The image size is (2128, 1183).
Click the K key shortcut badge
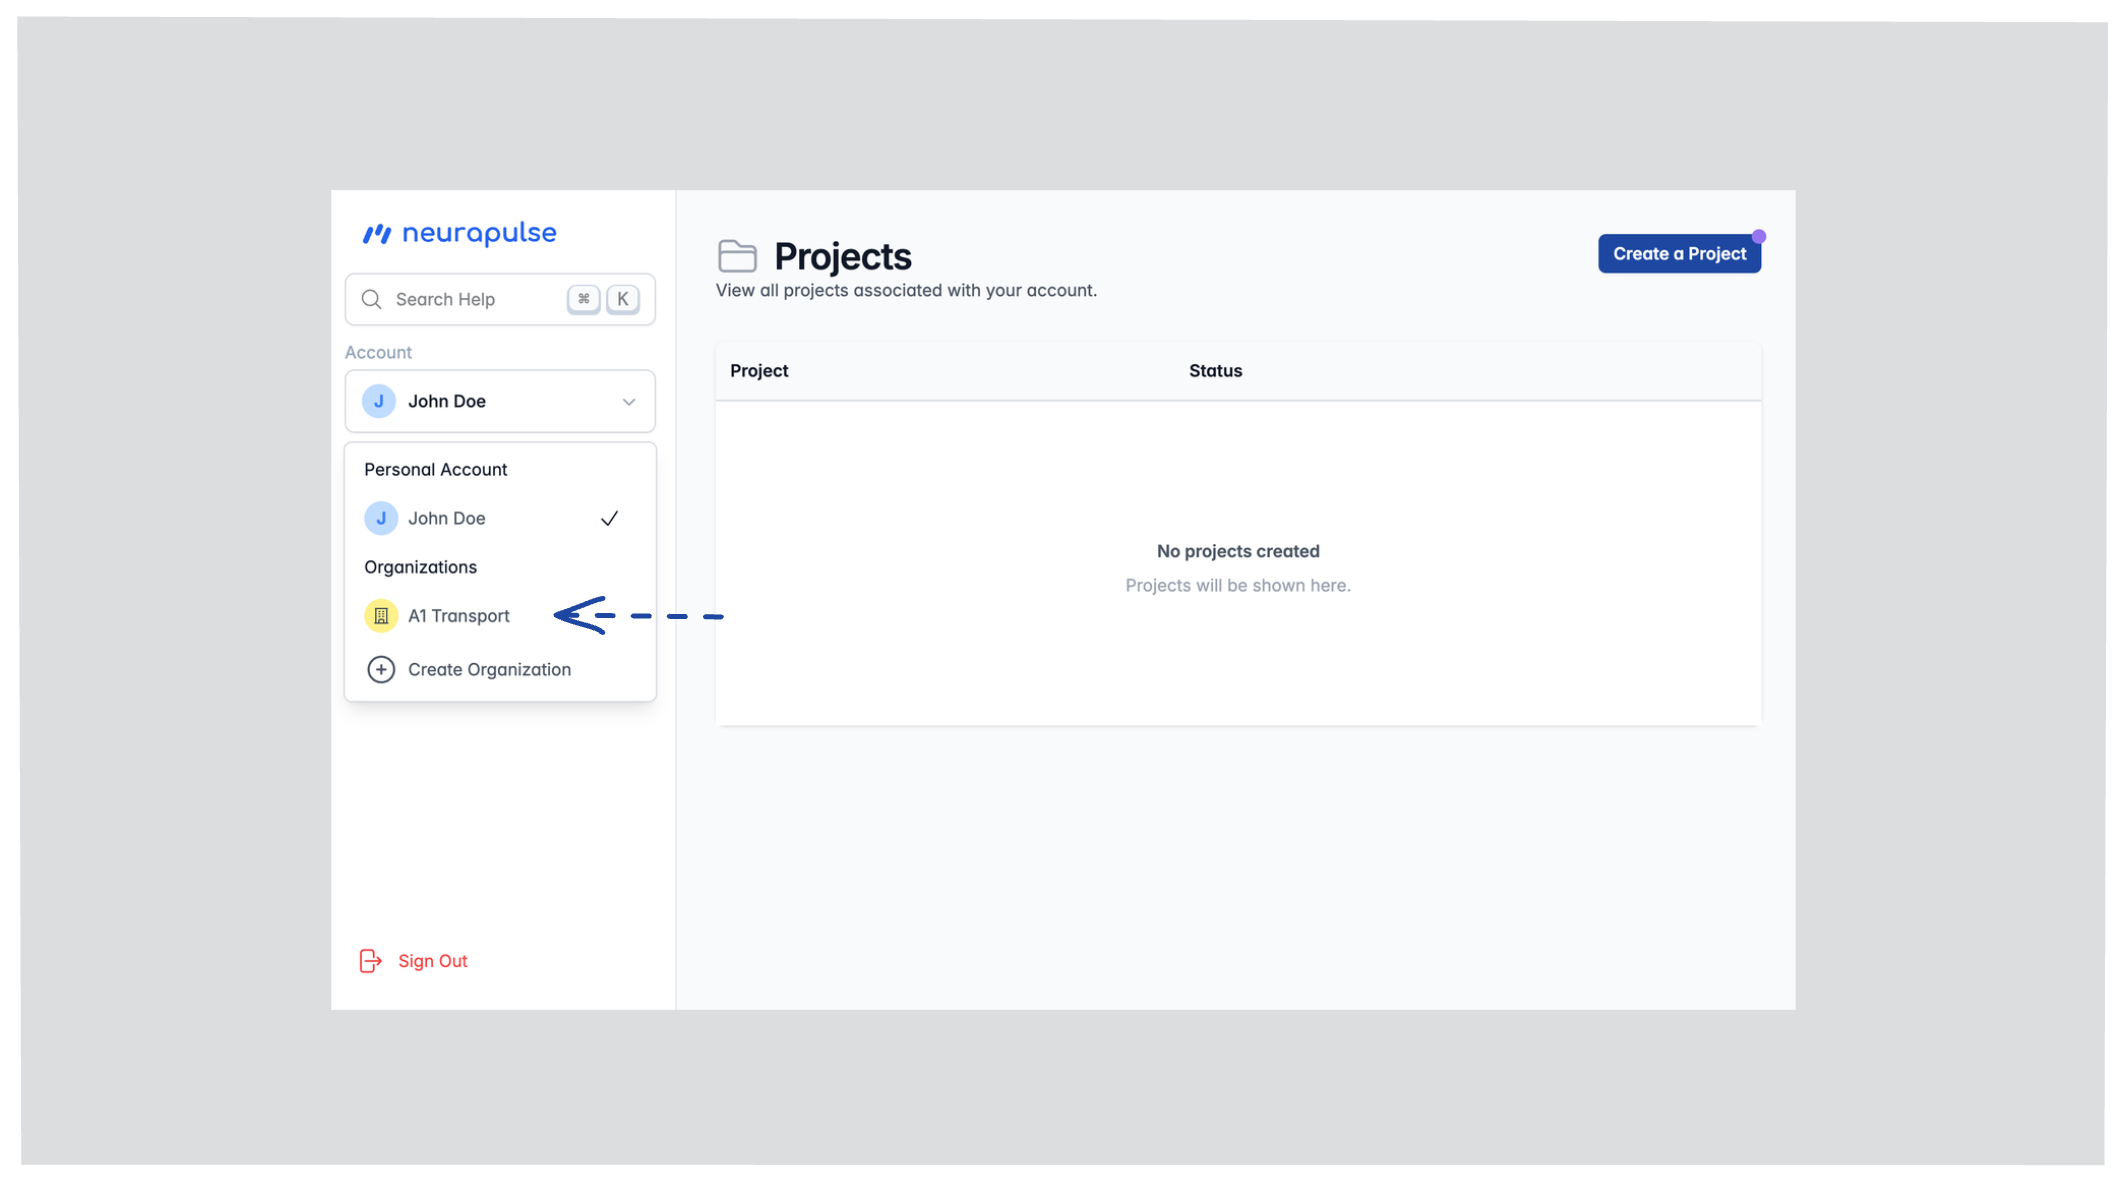[x=622, y=299]
